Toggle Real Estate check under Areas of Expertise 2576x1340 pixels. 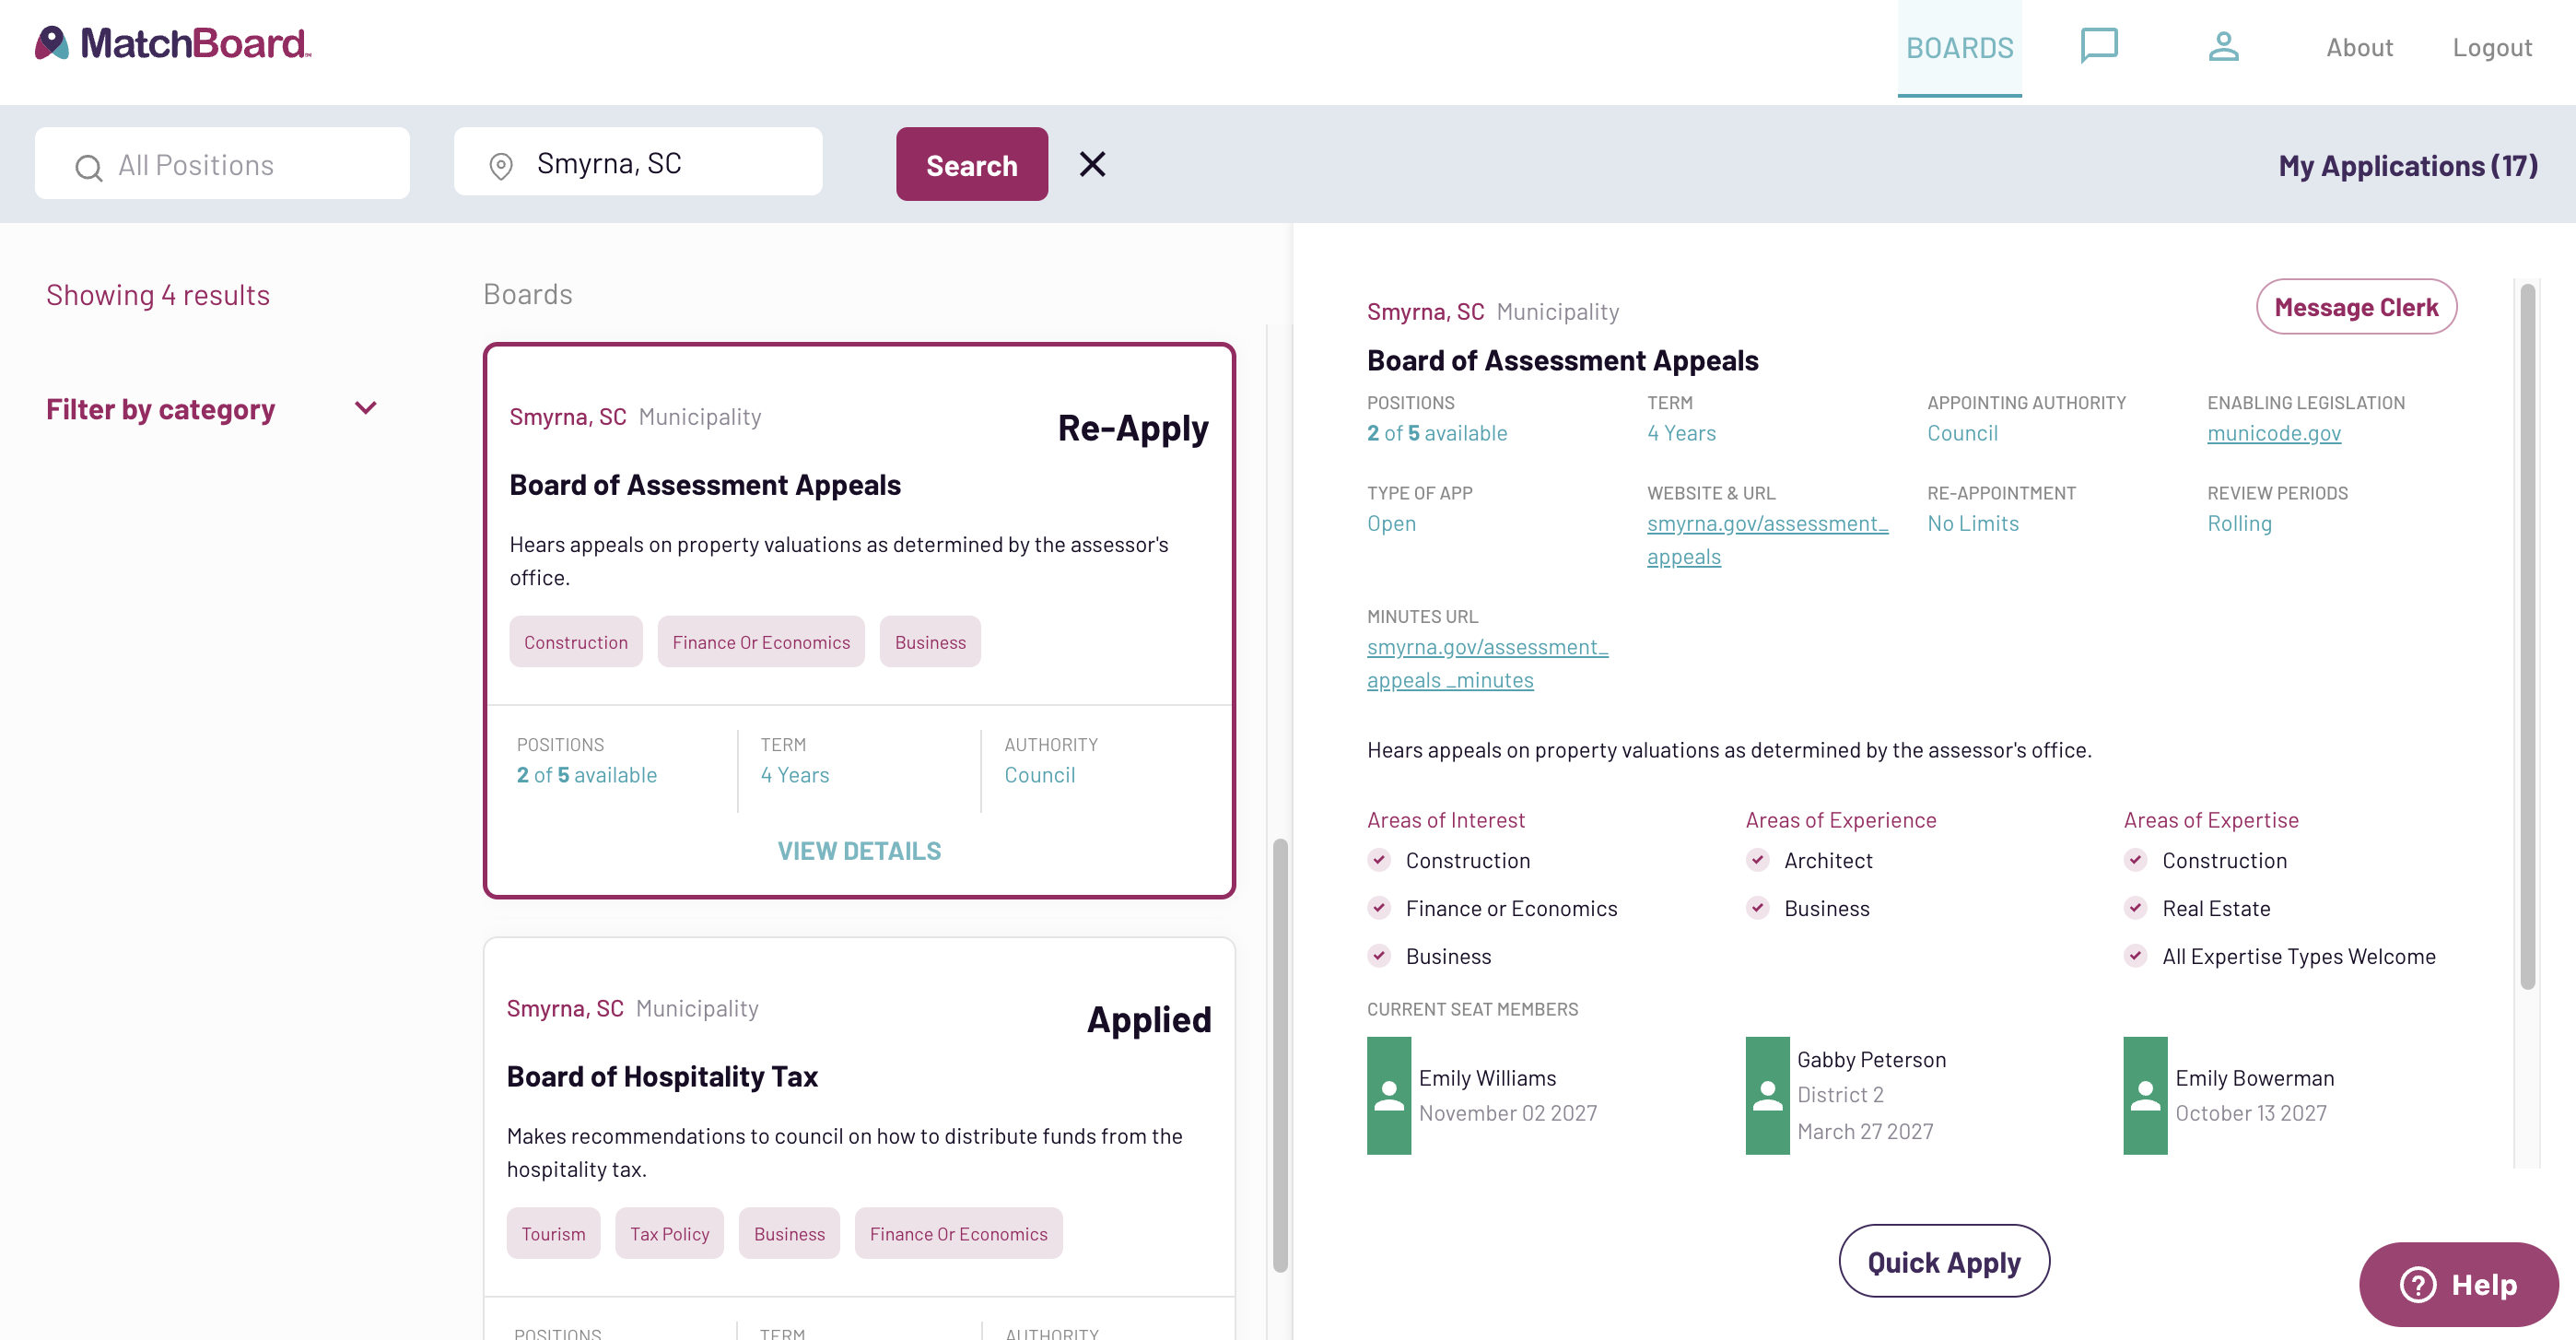tap(2135, 908)
